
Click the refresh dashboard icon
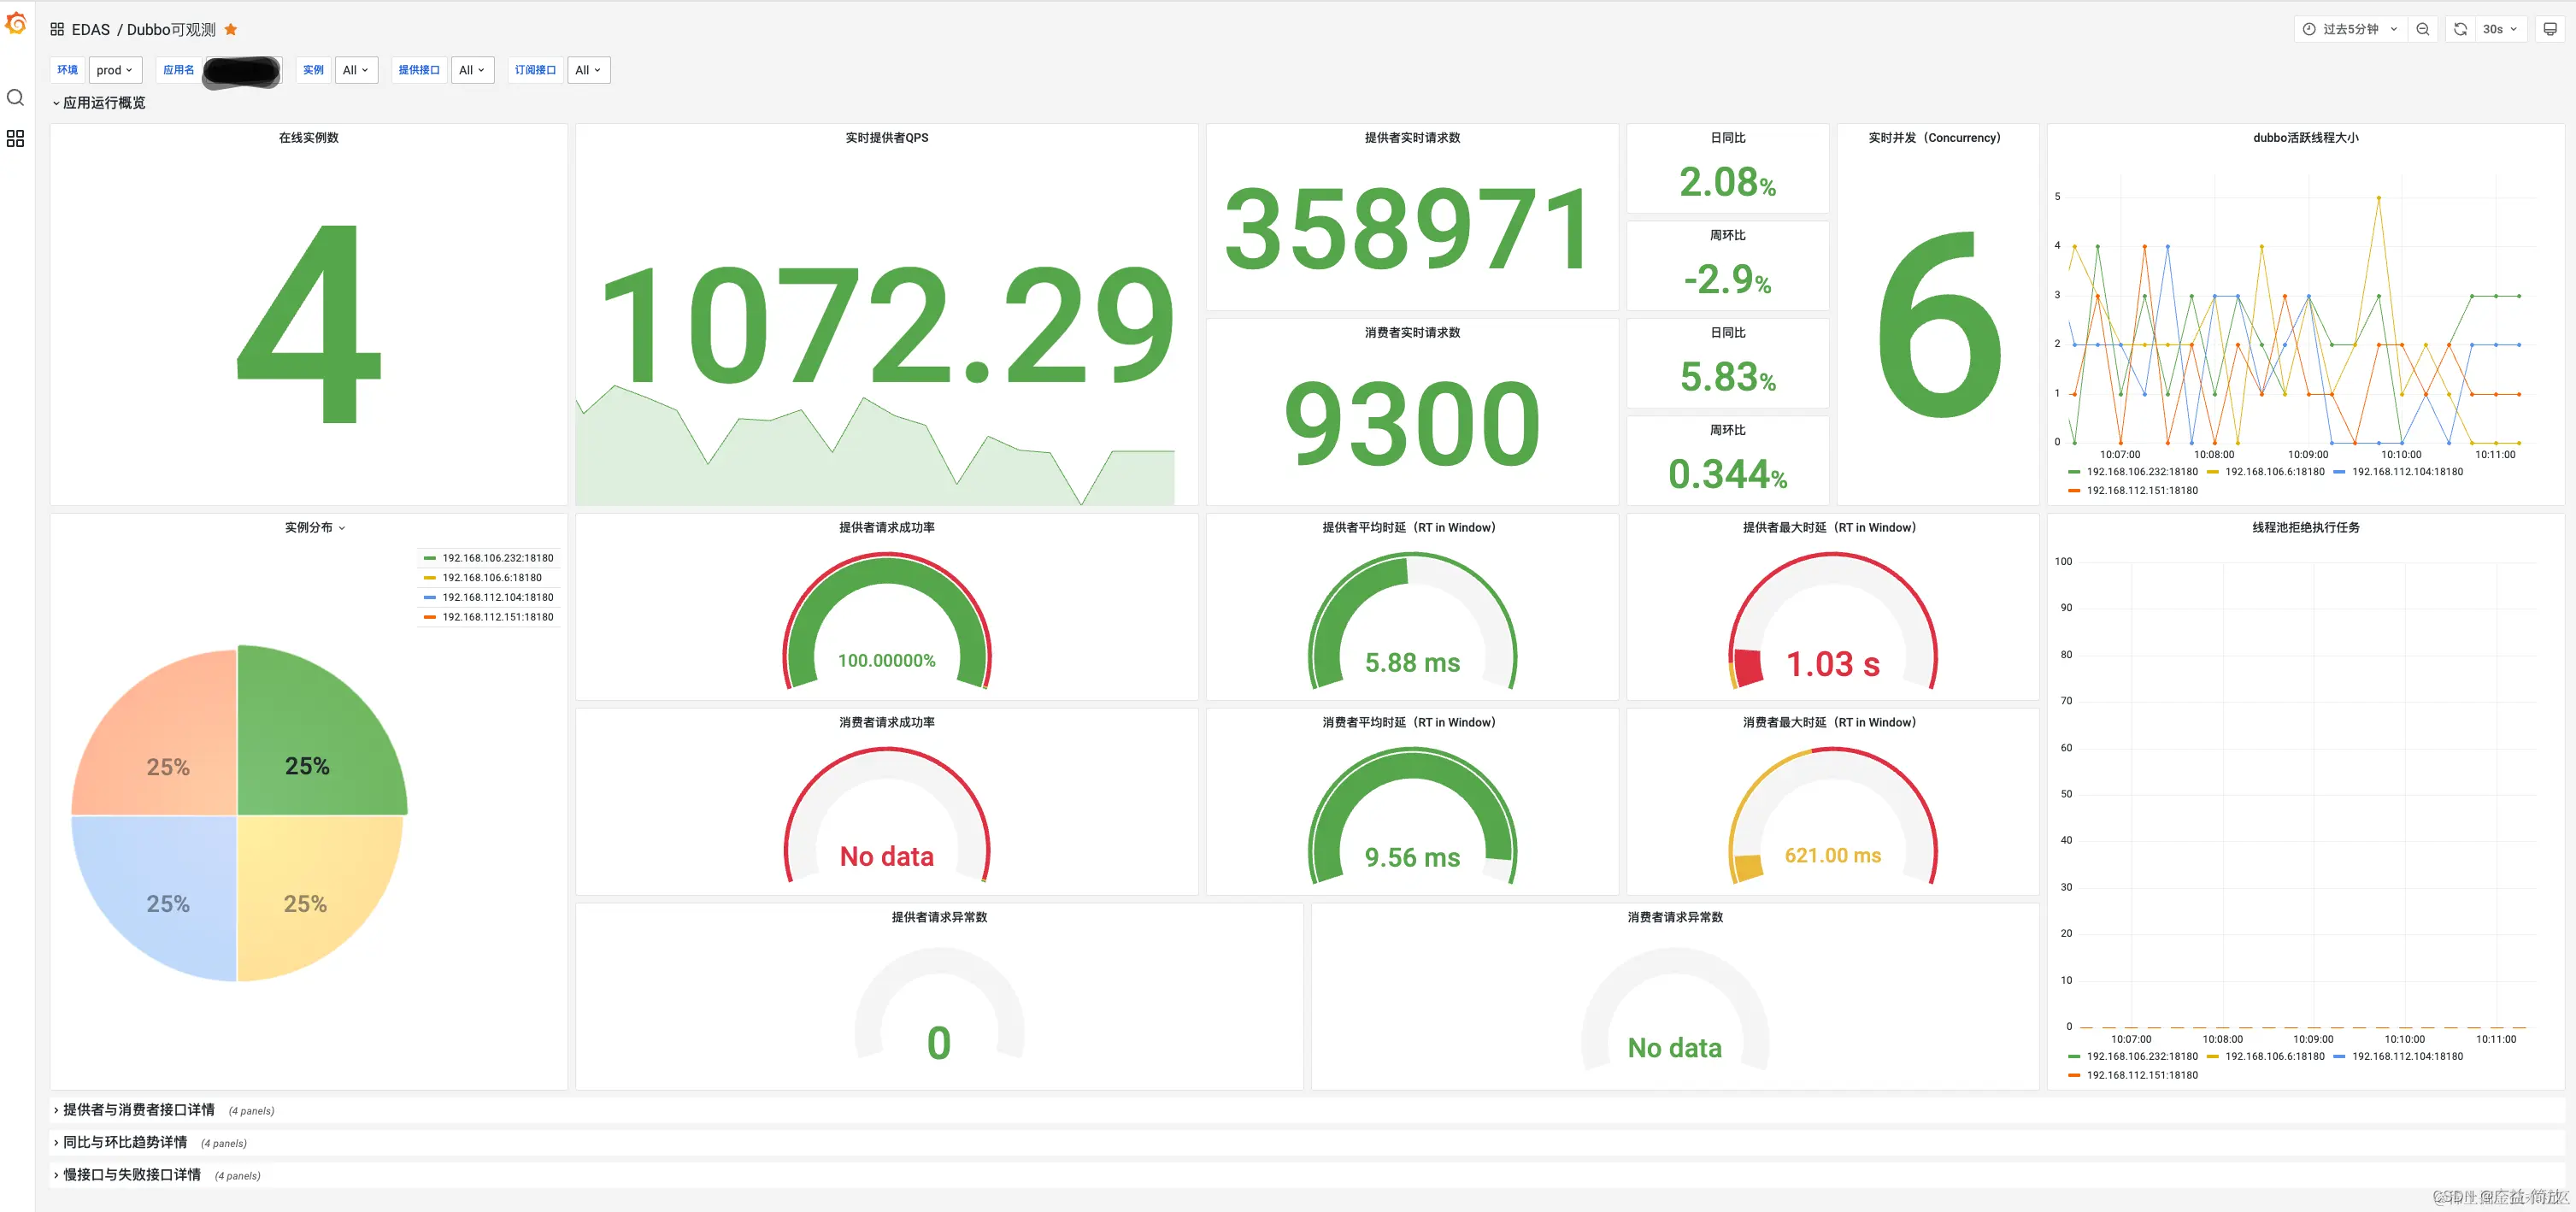point(2460,29)
